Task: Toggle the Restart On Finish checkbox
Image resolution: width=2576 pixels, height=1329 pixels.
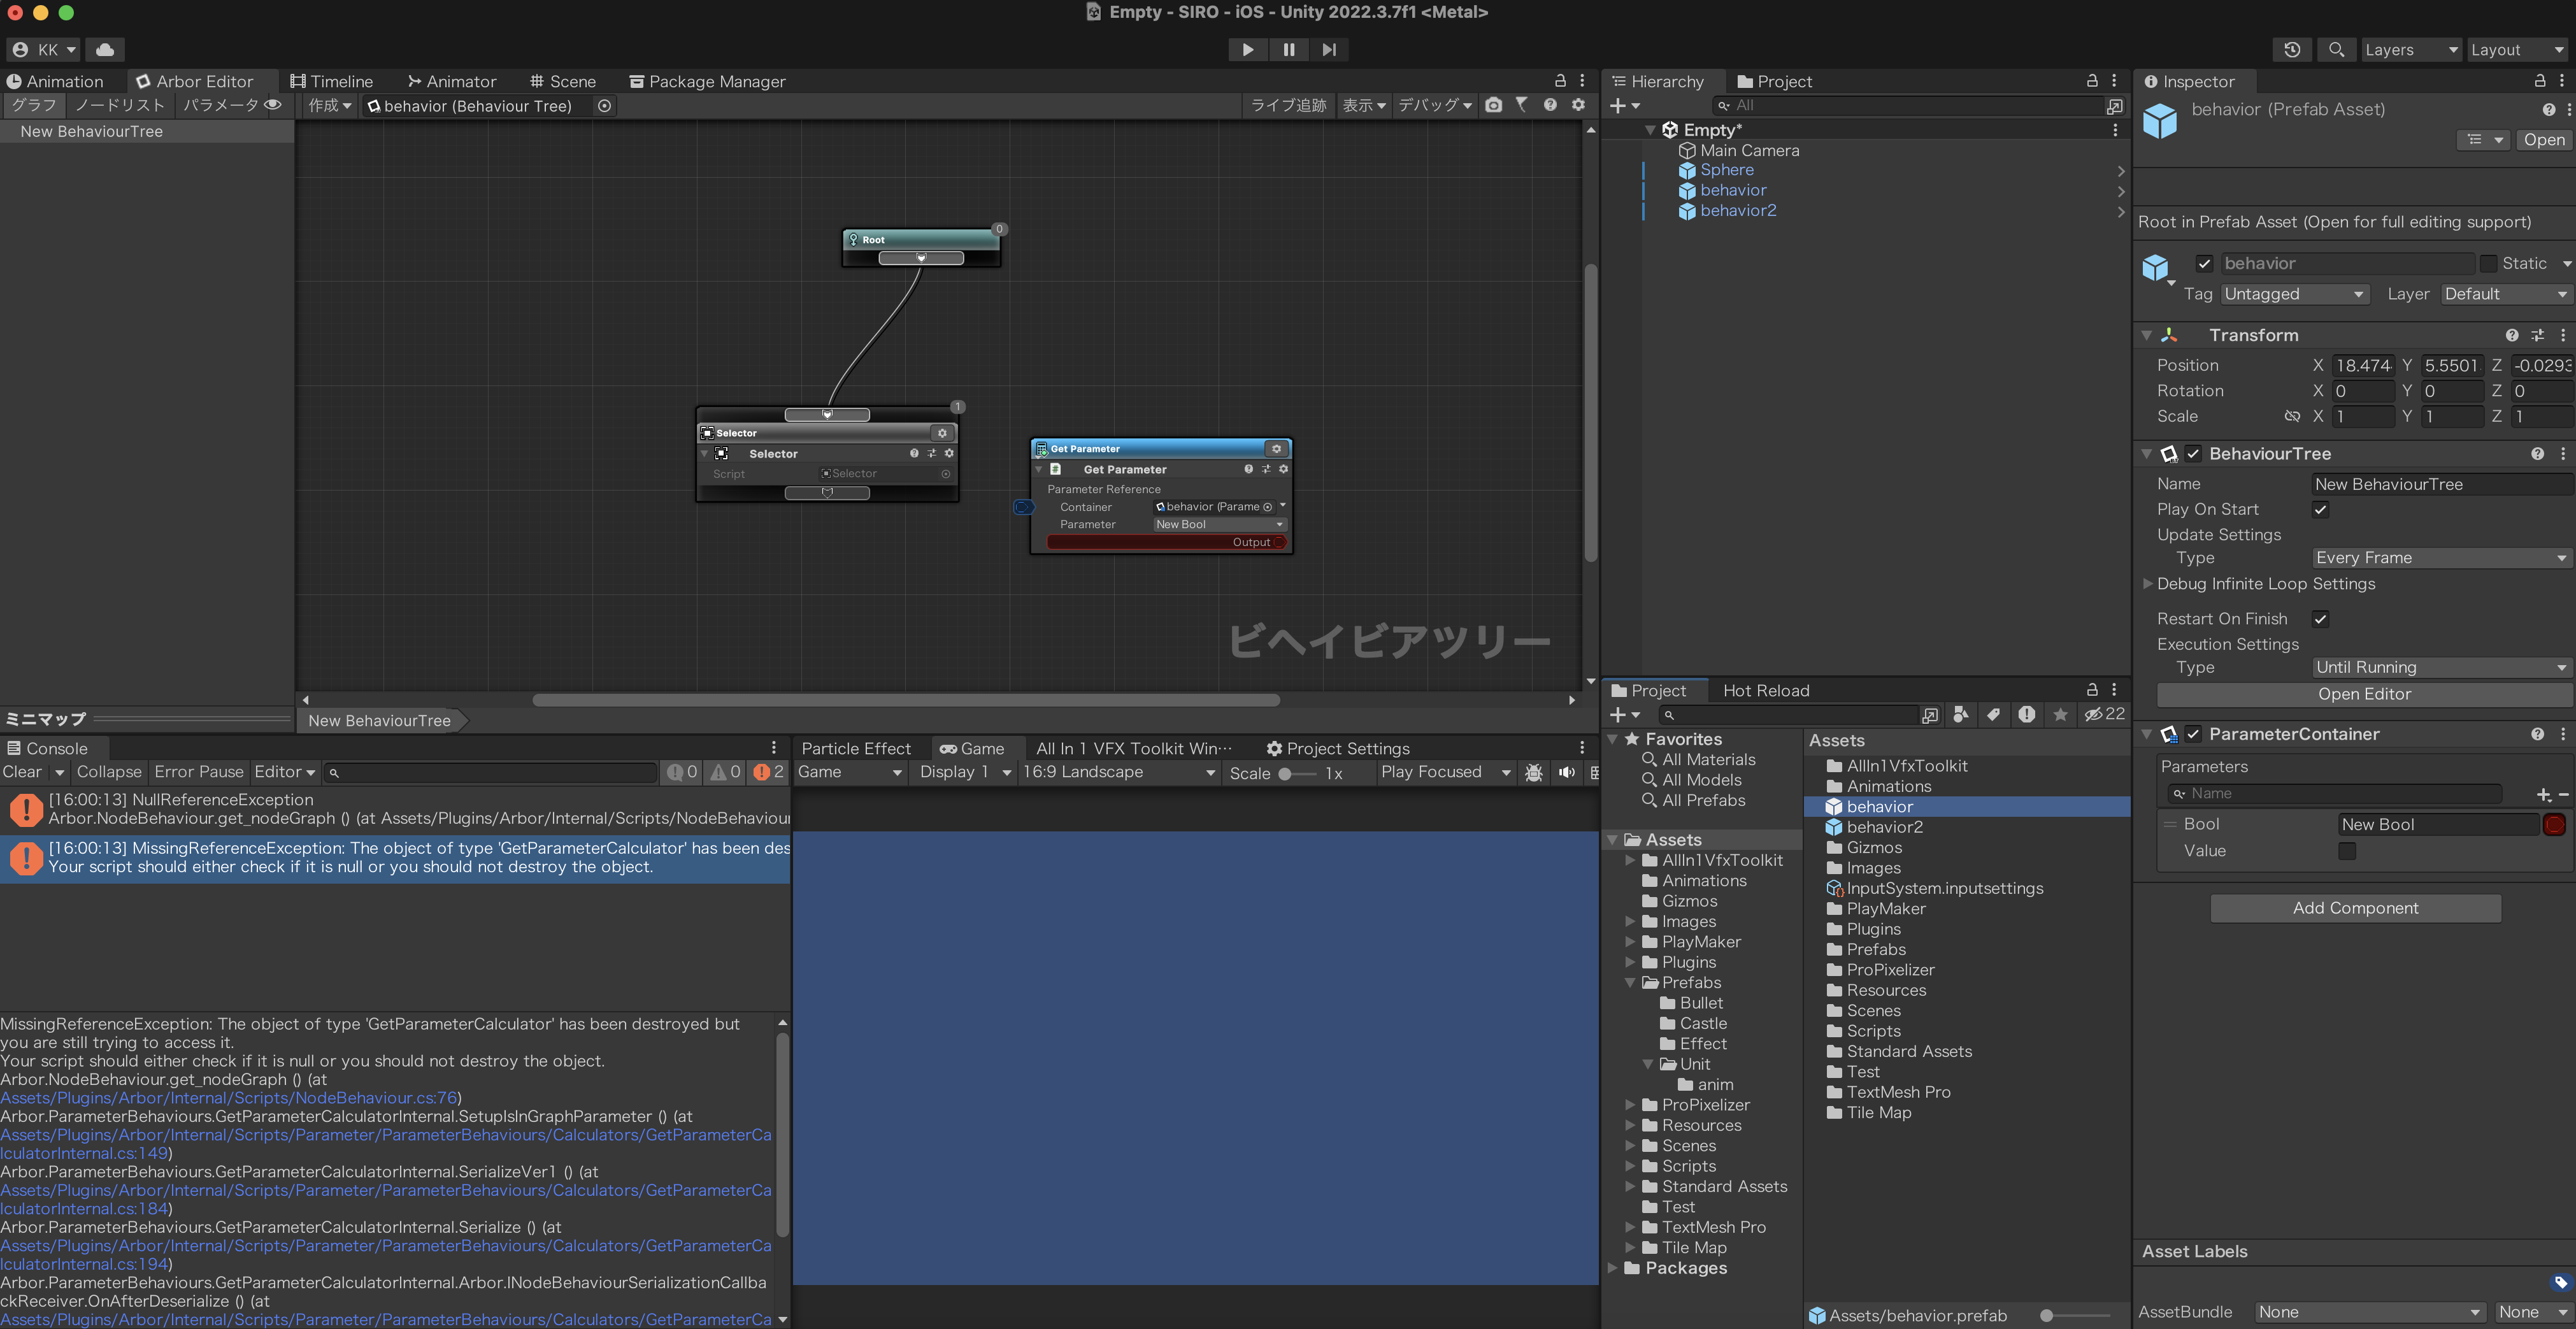Action: (2320, 619)
